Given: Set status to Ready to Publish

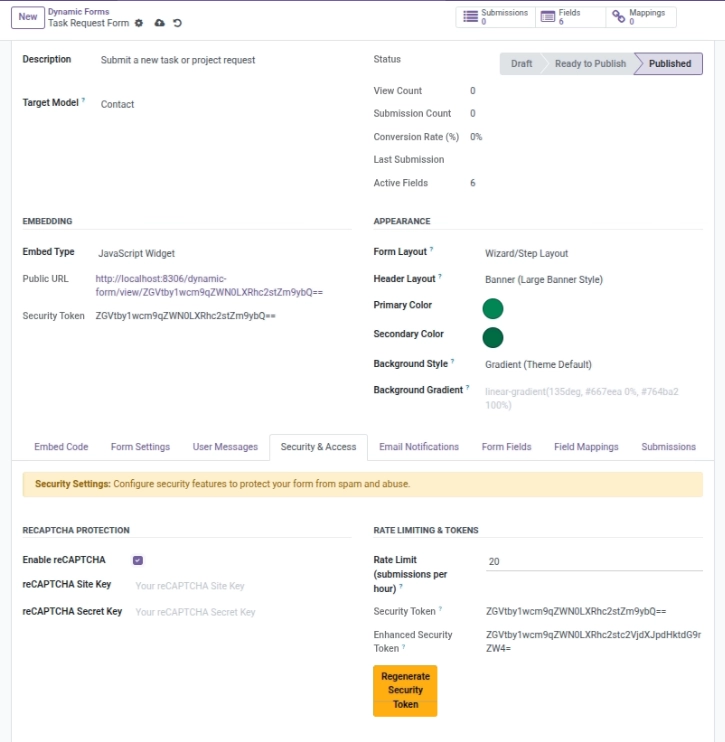Looking at the screenshot, I should tap(590, 63).
